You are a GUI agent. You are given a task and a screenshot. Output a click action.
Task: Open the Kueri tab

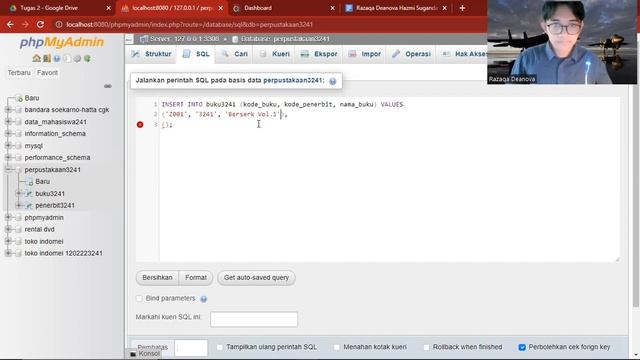click(x=274, y=54)
